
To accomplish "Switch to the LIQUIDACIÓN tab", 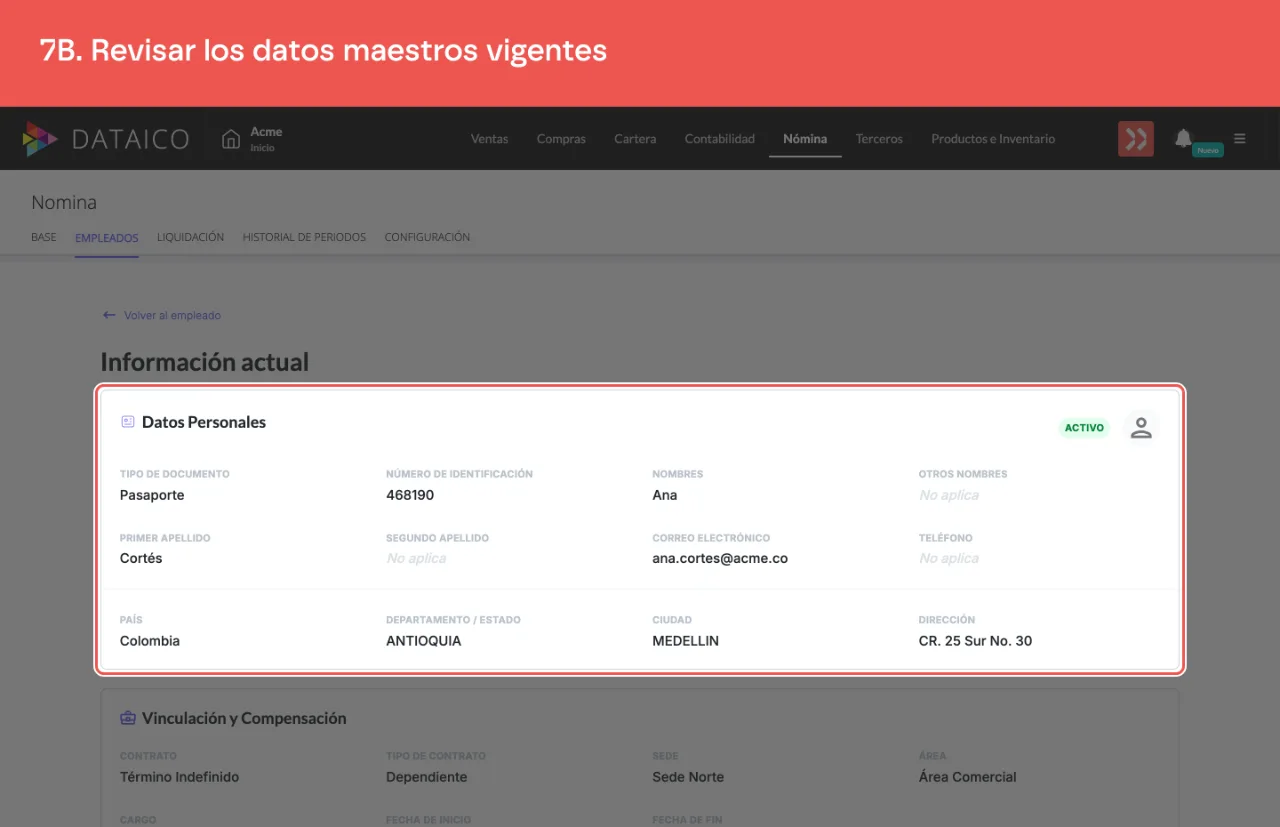I will [x=191, y=237].
